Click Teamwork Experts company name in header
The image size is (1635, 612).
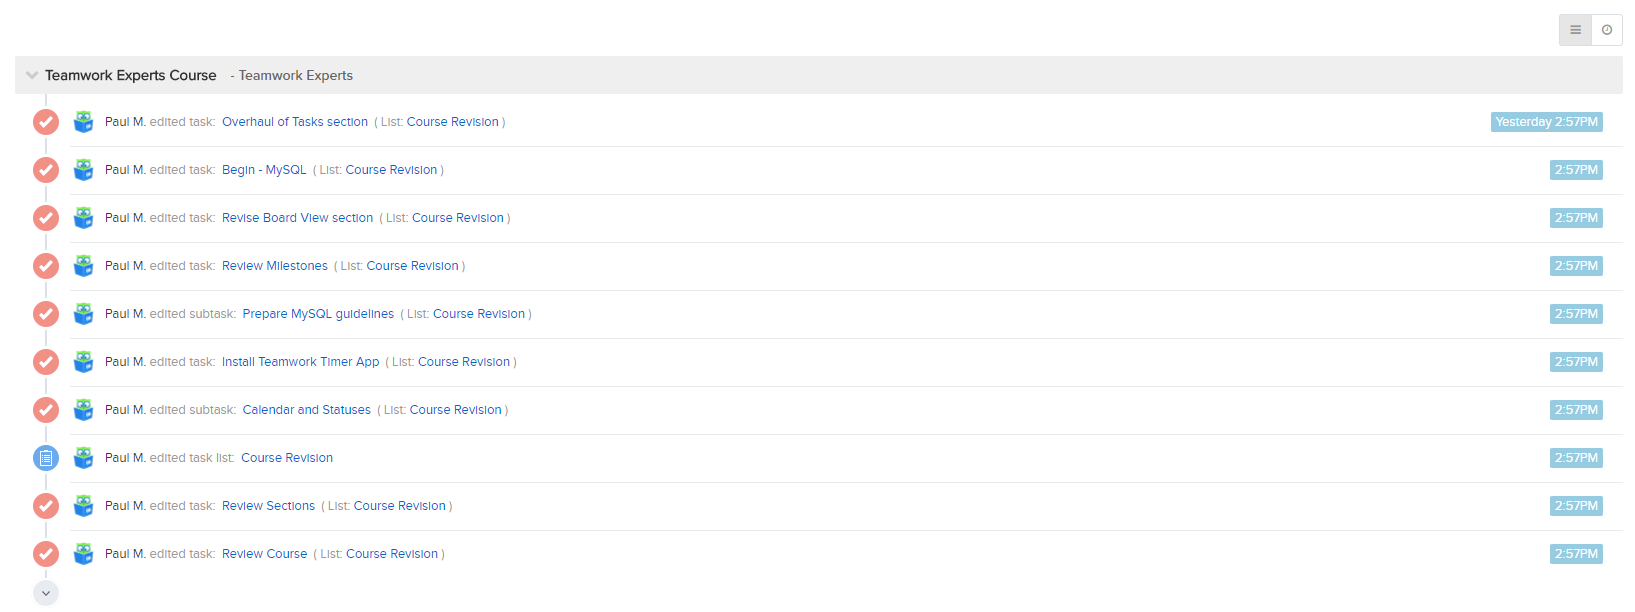tap(296, 75)
